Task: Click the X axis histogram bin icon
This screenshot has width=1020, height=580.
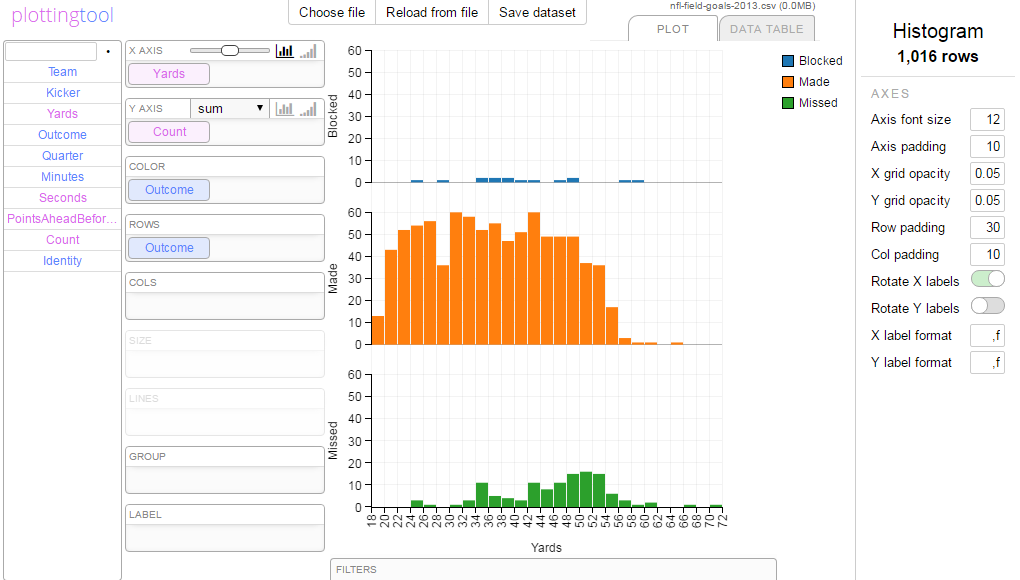Action: 285,50
